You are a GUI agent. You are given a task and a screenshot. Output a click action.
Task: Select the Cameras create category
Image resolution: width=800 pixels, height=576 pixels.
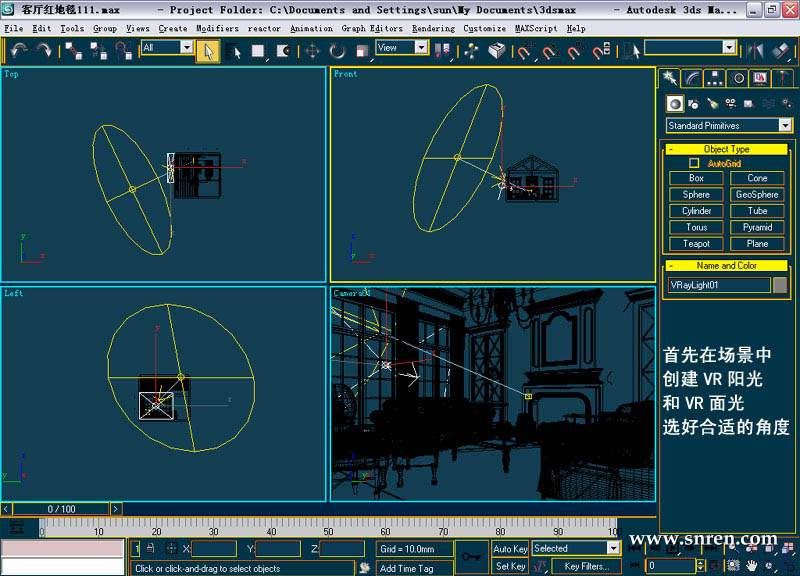click(731, 104)
